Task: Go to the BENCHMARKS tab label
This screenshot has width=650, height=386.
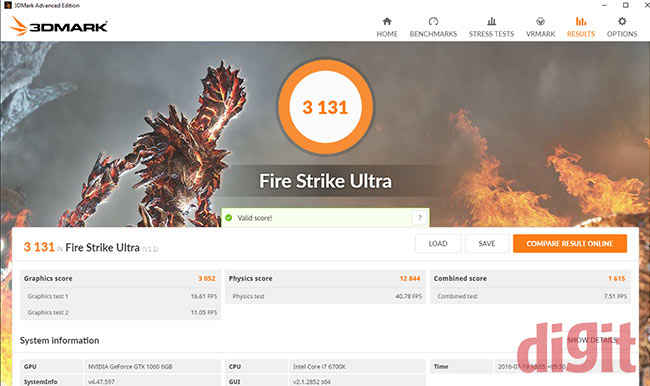Action: click(x=433, y=34)
